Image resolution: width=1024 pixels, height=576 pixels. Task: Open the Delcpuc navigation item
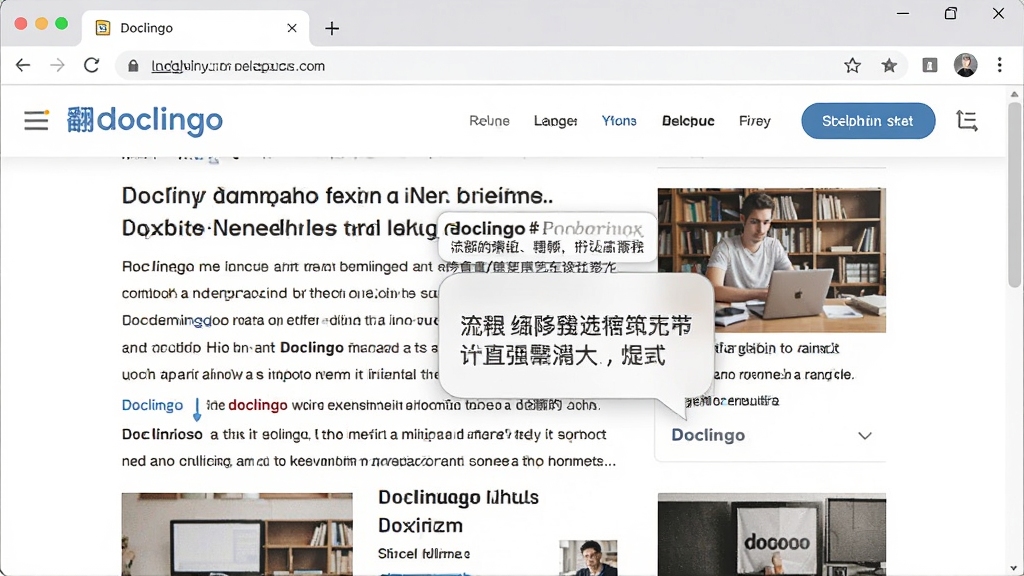[x=688, y=121]
